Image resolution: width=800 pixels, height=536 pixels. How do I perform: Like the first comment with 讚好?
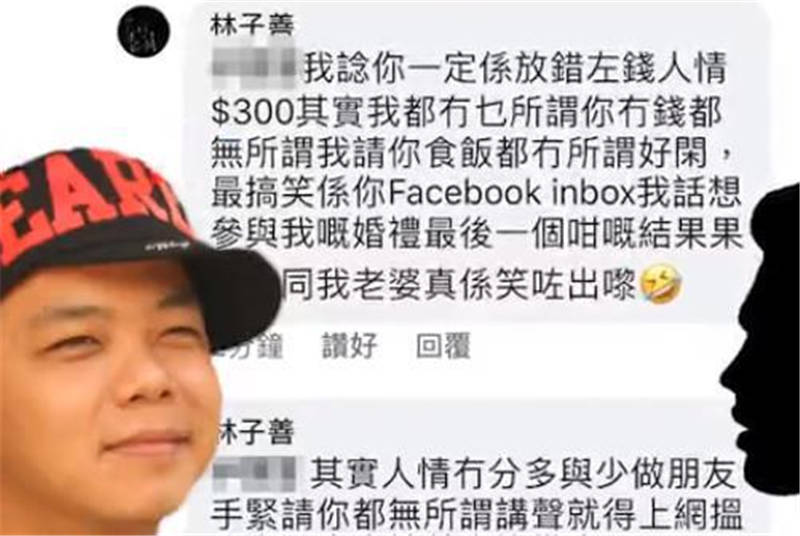click(349, 346)
